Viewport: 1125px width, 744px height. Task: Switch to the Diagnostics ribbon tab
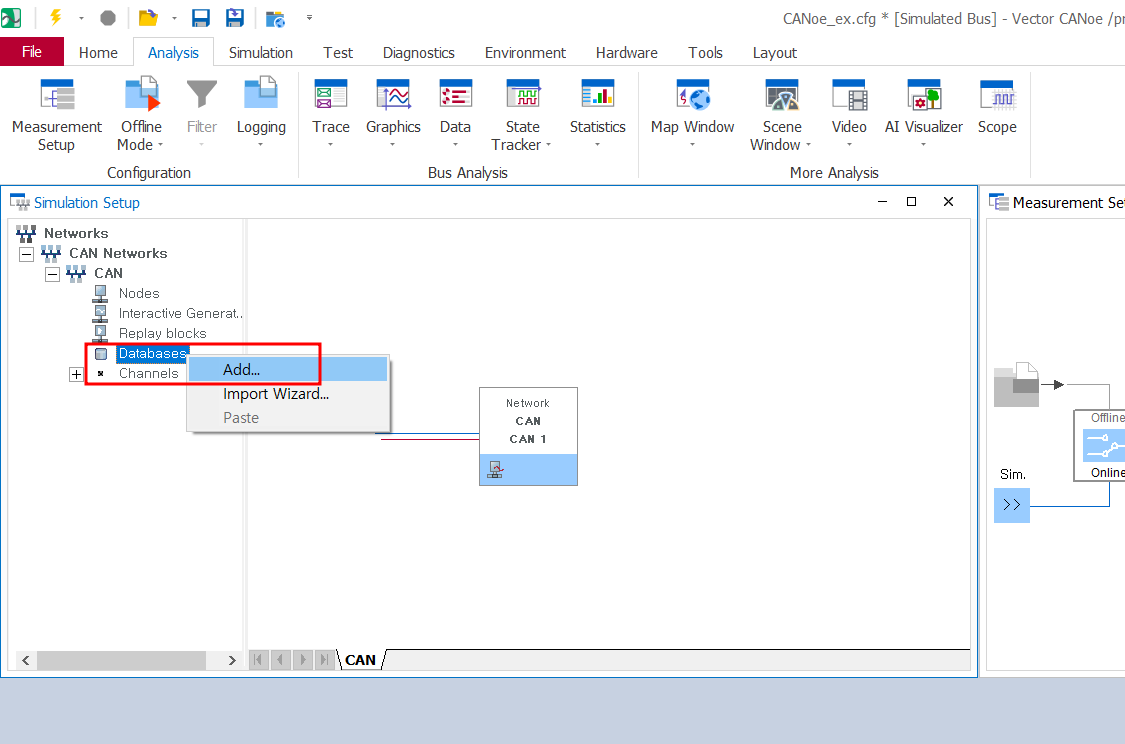[418, 52]
